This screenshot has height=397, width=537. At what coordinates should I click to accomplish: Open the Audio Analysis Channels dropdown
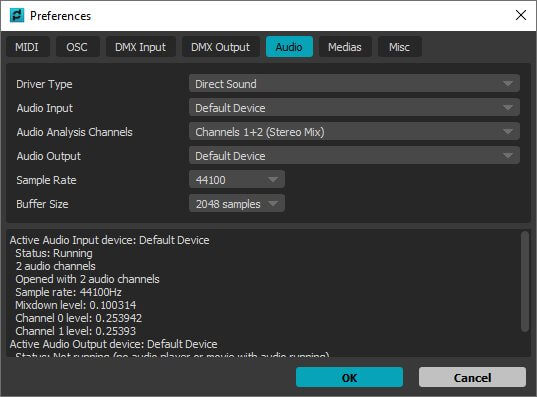click(x=354, y=132)
